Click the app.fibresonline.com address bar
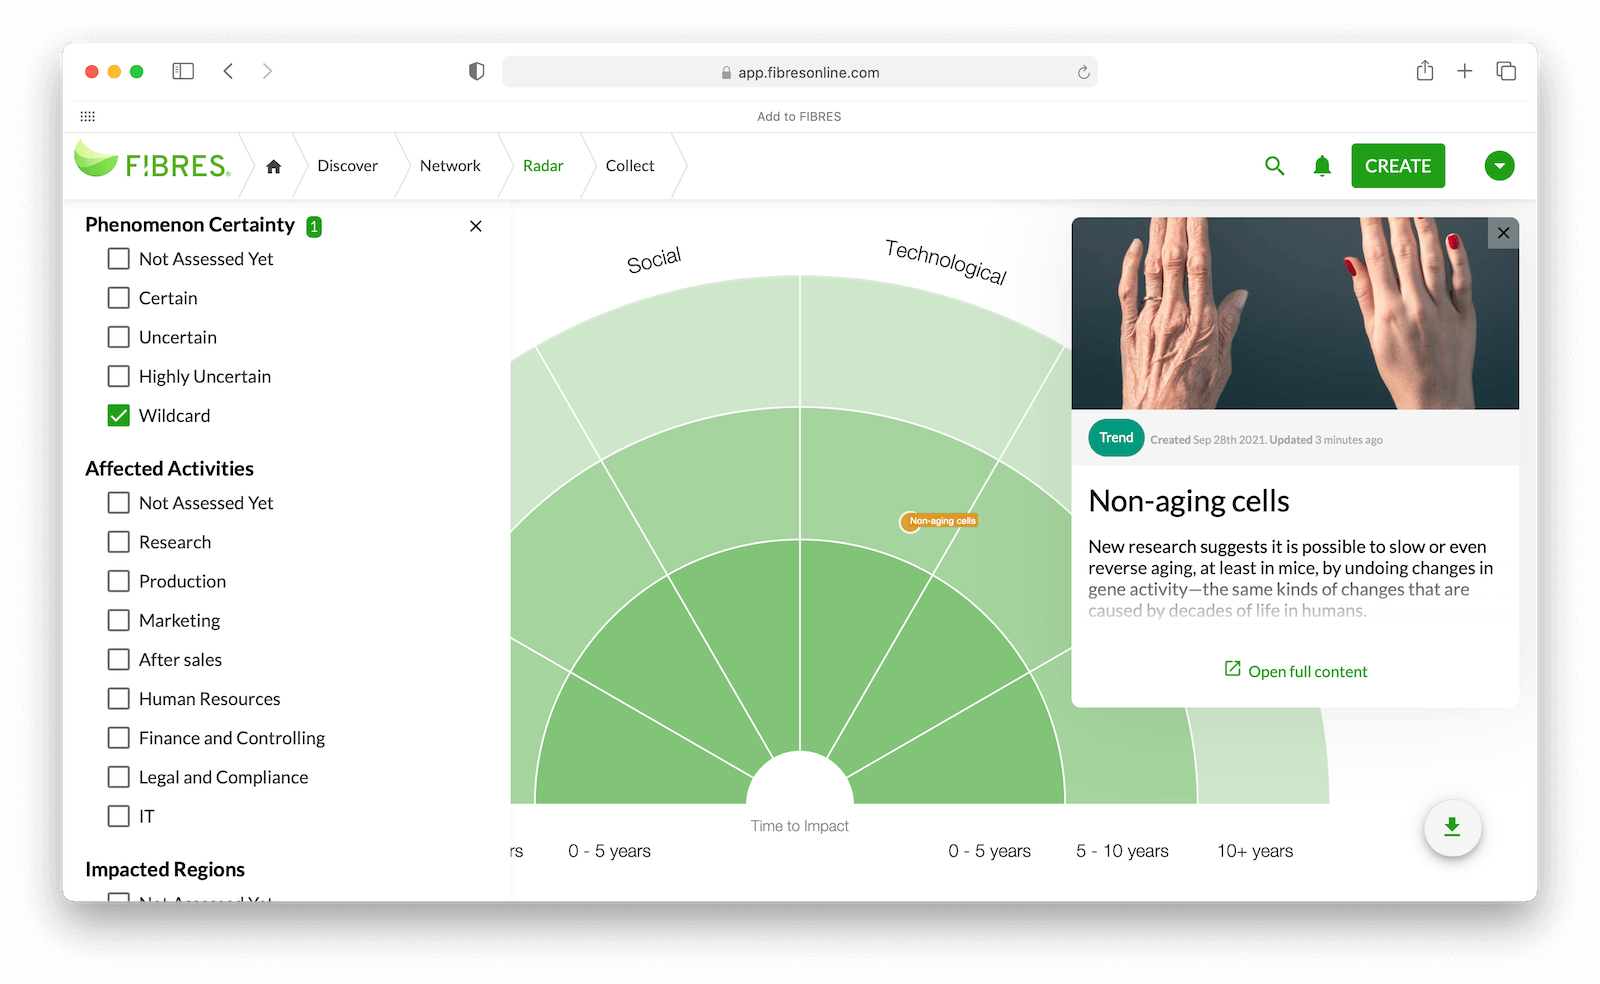Image resolution: width=1600 pixels, height=984 pixels. tap(800, 72)
